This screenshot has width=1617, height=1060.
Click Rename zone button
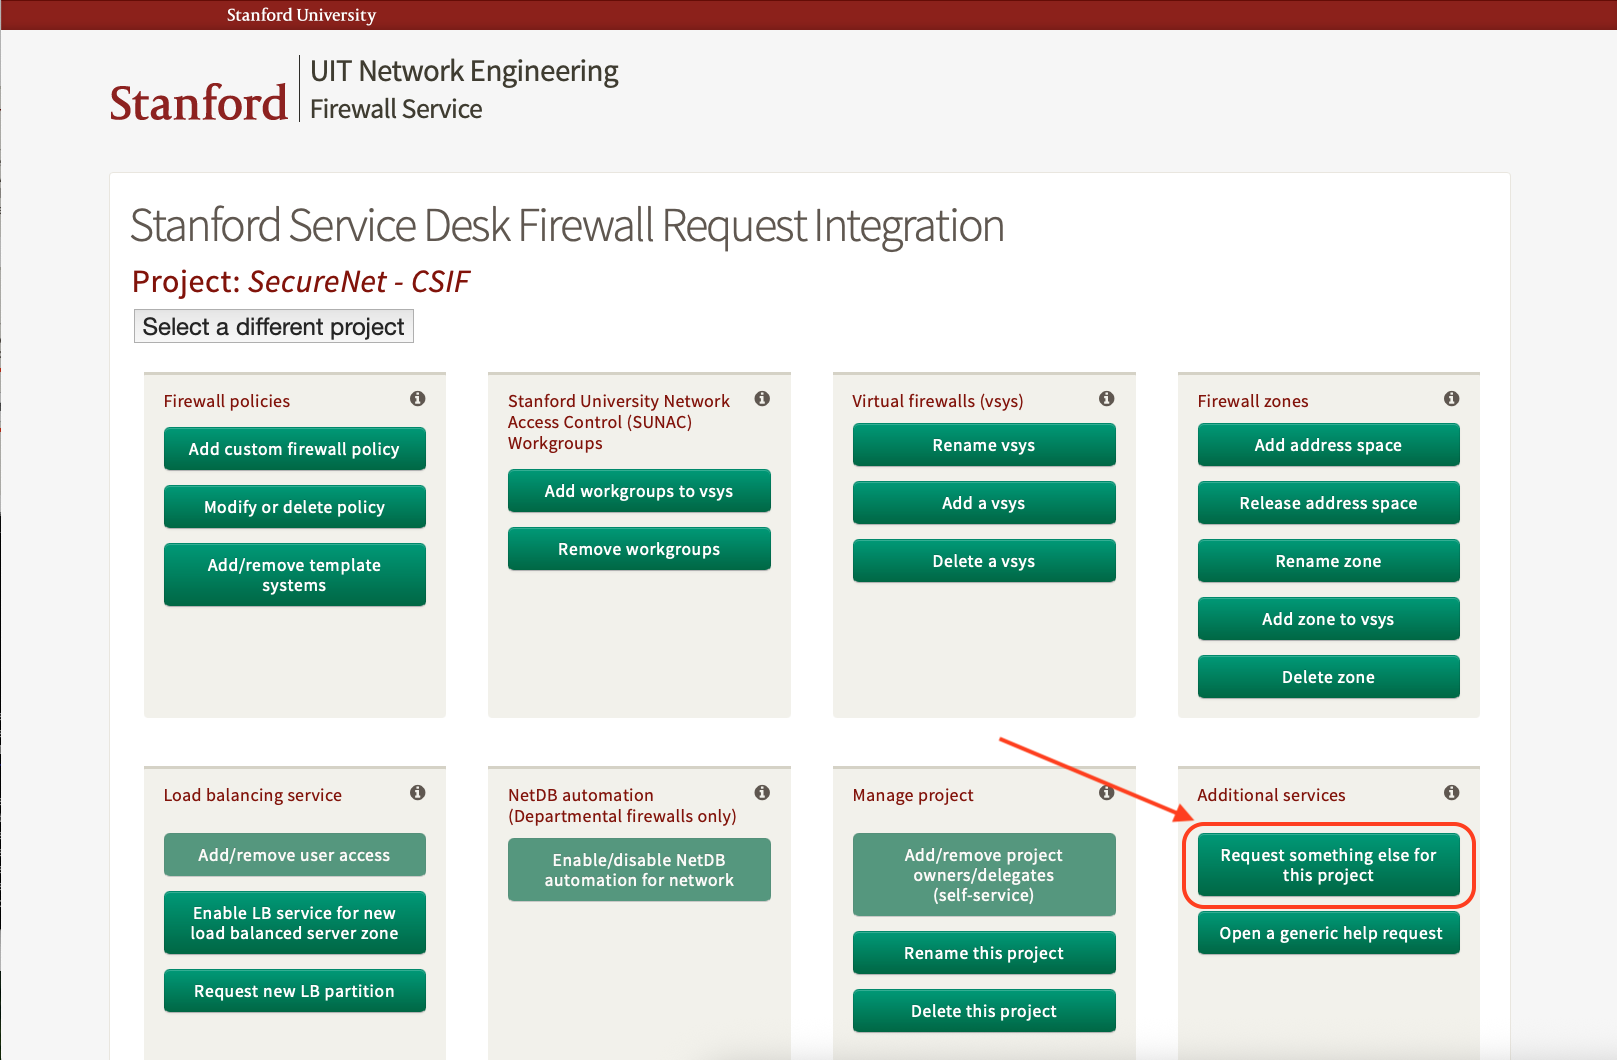1328,561
